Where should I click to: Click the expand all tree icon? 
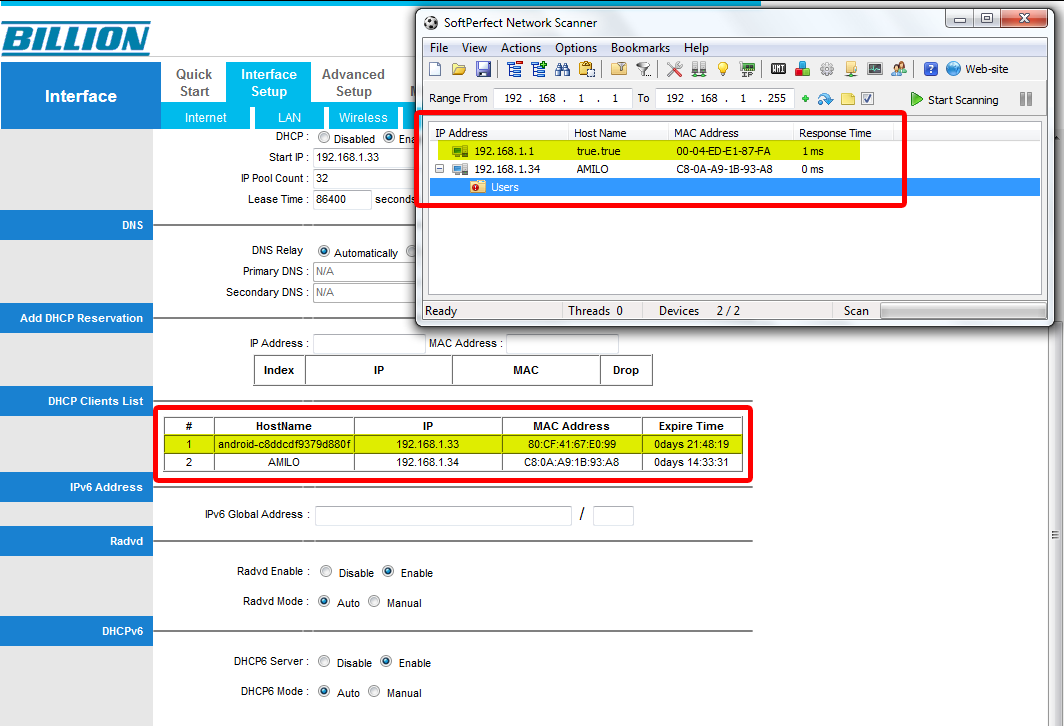click(x=539, y=69)
